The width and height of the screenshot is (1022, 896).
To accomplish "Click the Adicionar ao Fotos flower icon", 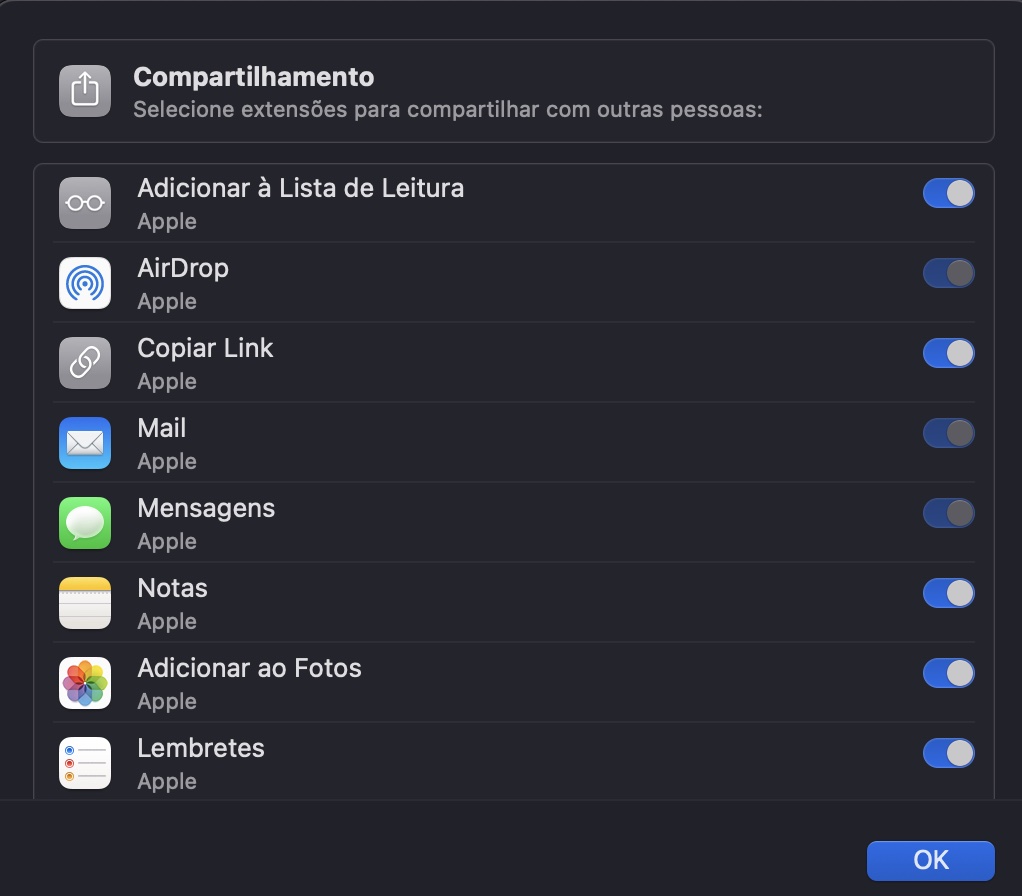I will point(85,683).
